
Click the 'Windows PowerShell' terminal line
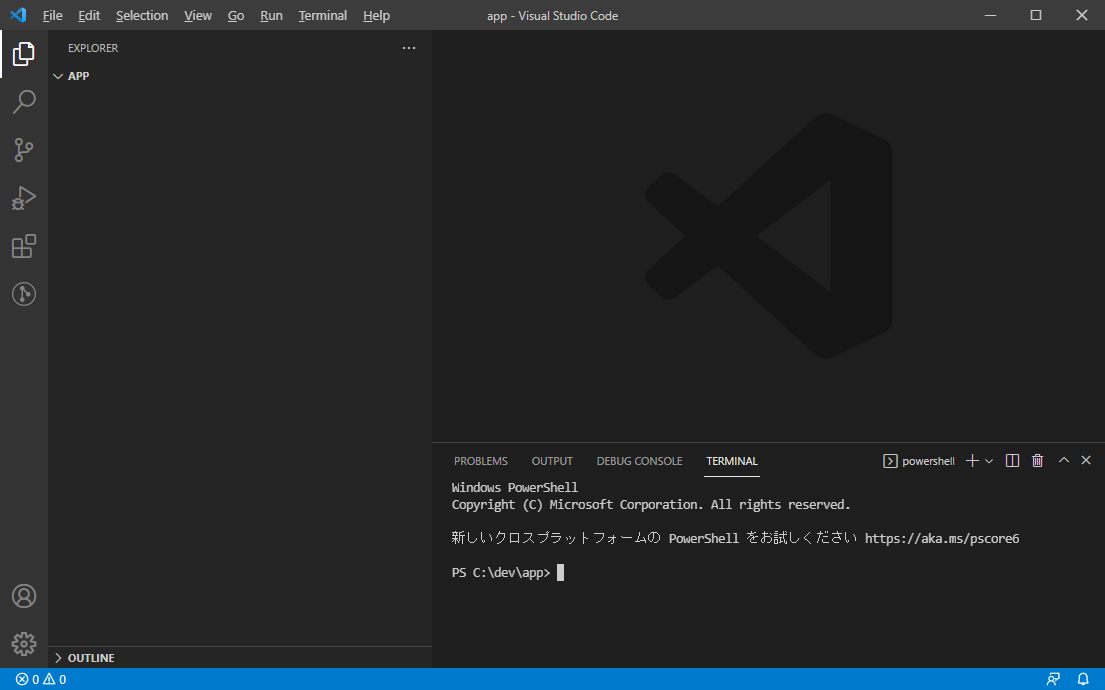point(514,488)
